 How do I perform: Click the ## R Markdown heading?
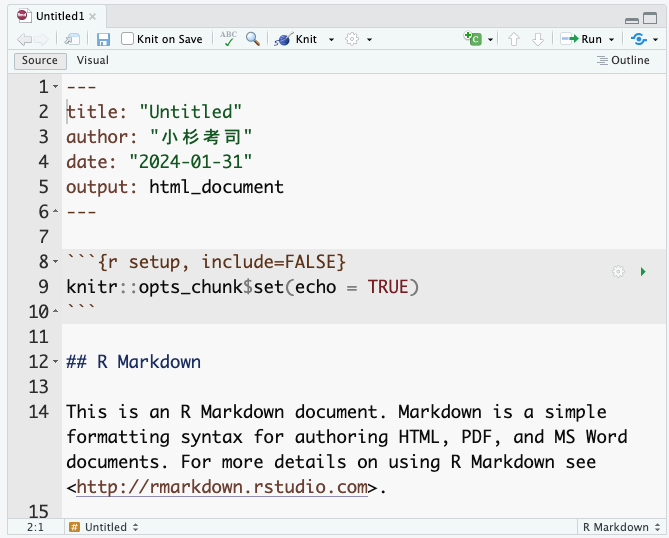(x=134, y=362)
